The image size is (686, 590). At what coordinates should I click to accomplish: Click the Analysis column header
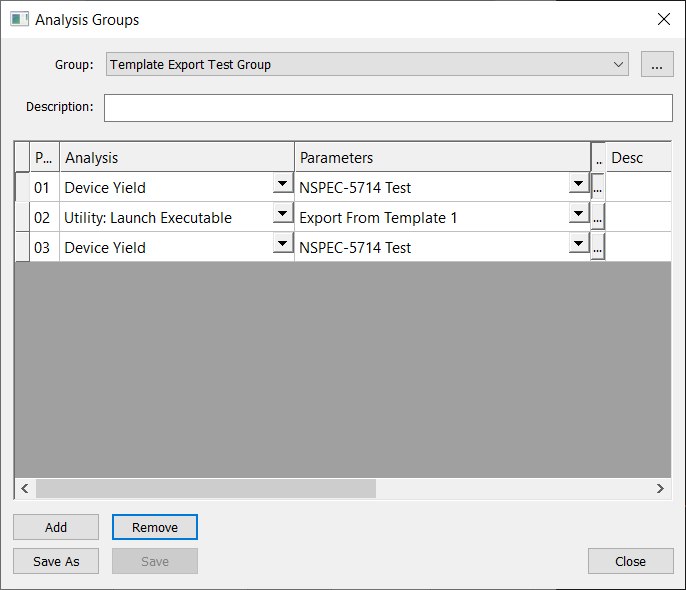(176, 158)
